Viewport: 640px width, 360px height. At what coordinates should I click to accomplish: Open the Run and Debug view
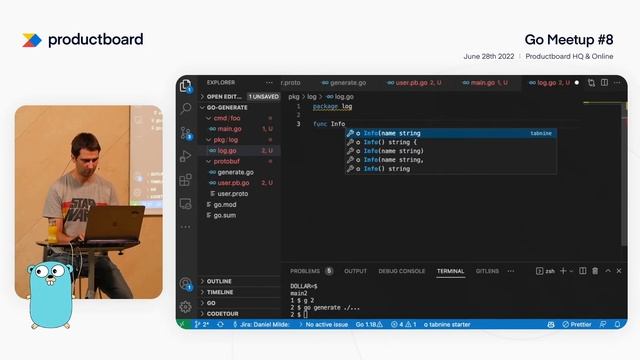pos(186,156)
